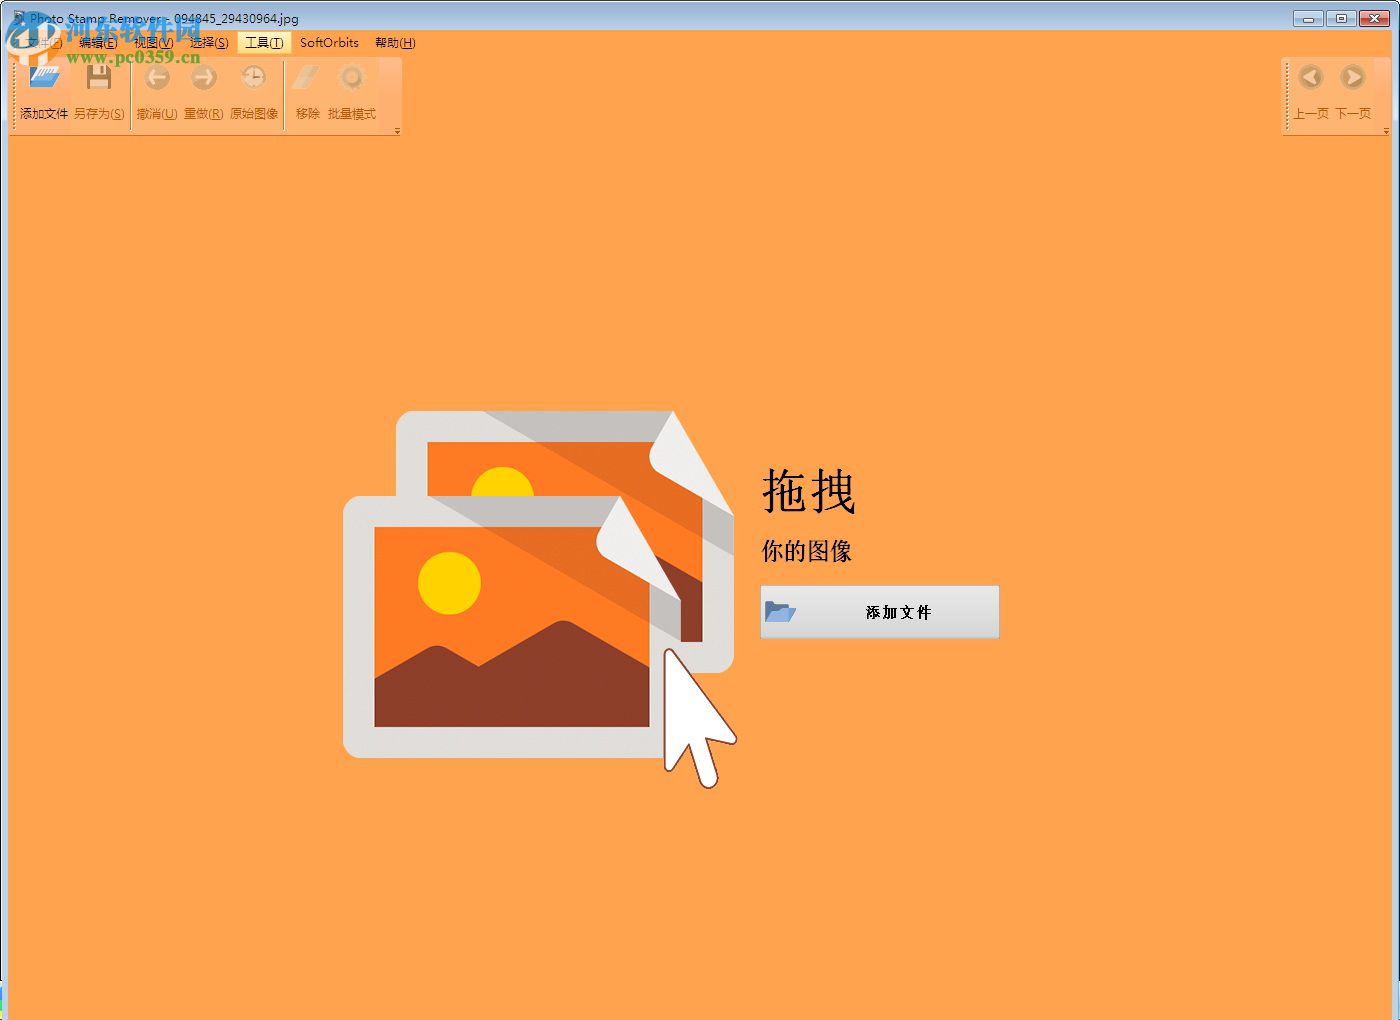Click the 另存为(S) save disk icon

[98, 77]
